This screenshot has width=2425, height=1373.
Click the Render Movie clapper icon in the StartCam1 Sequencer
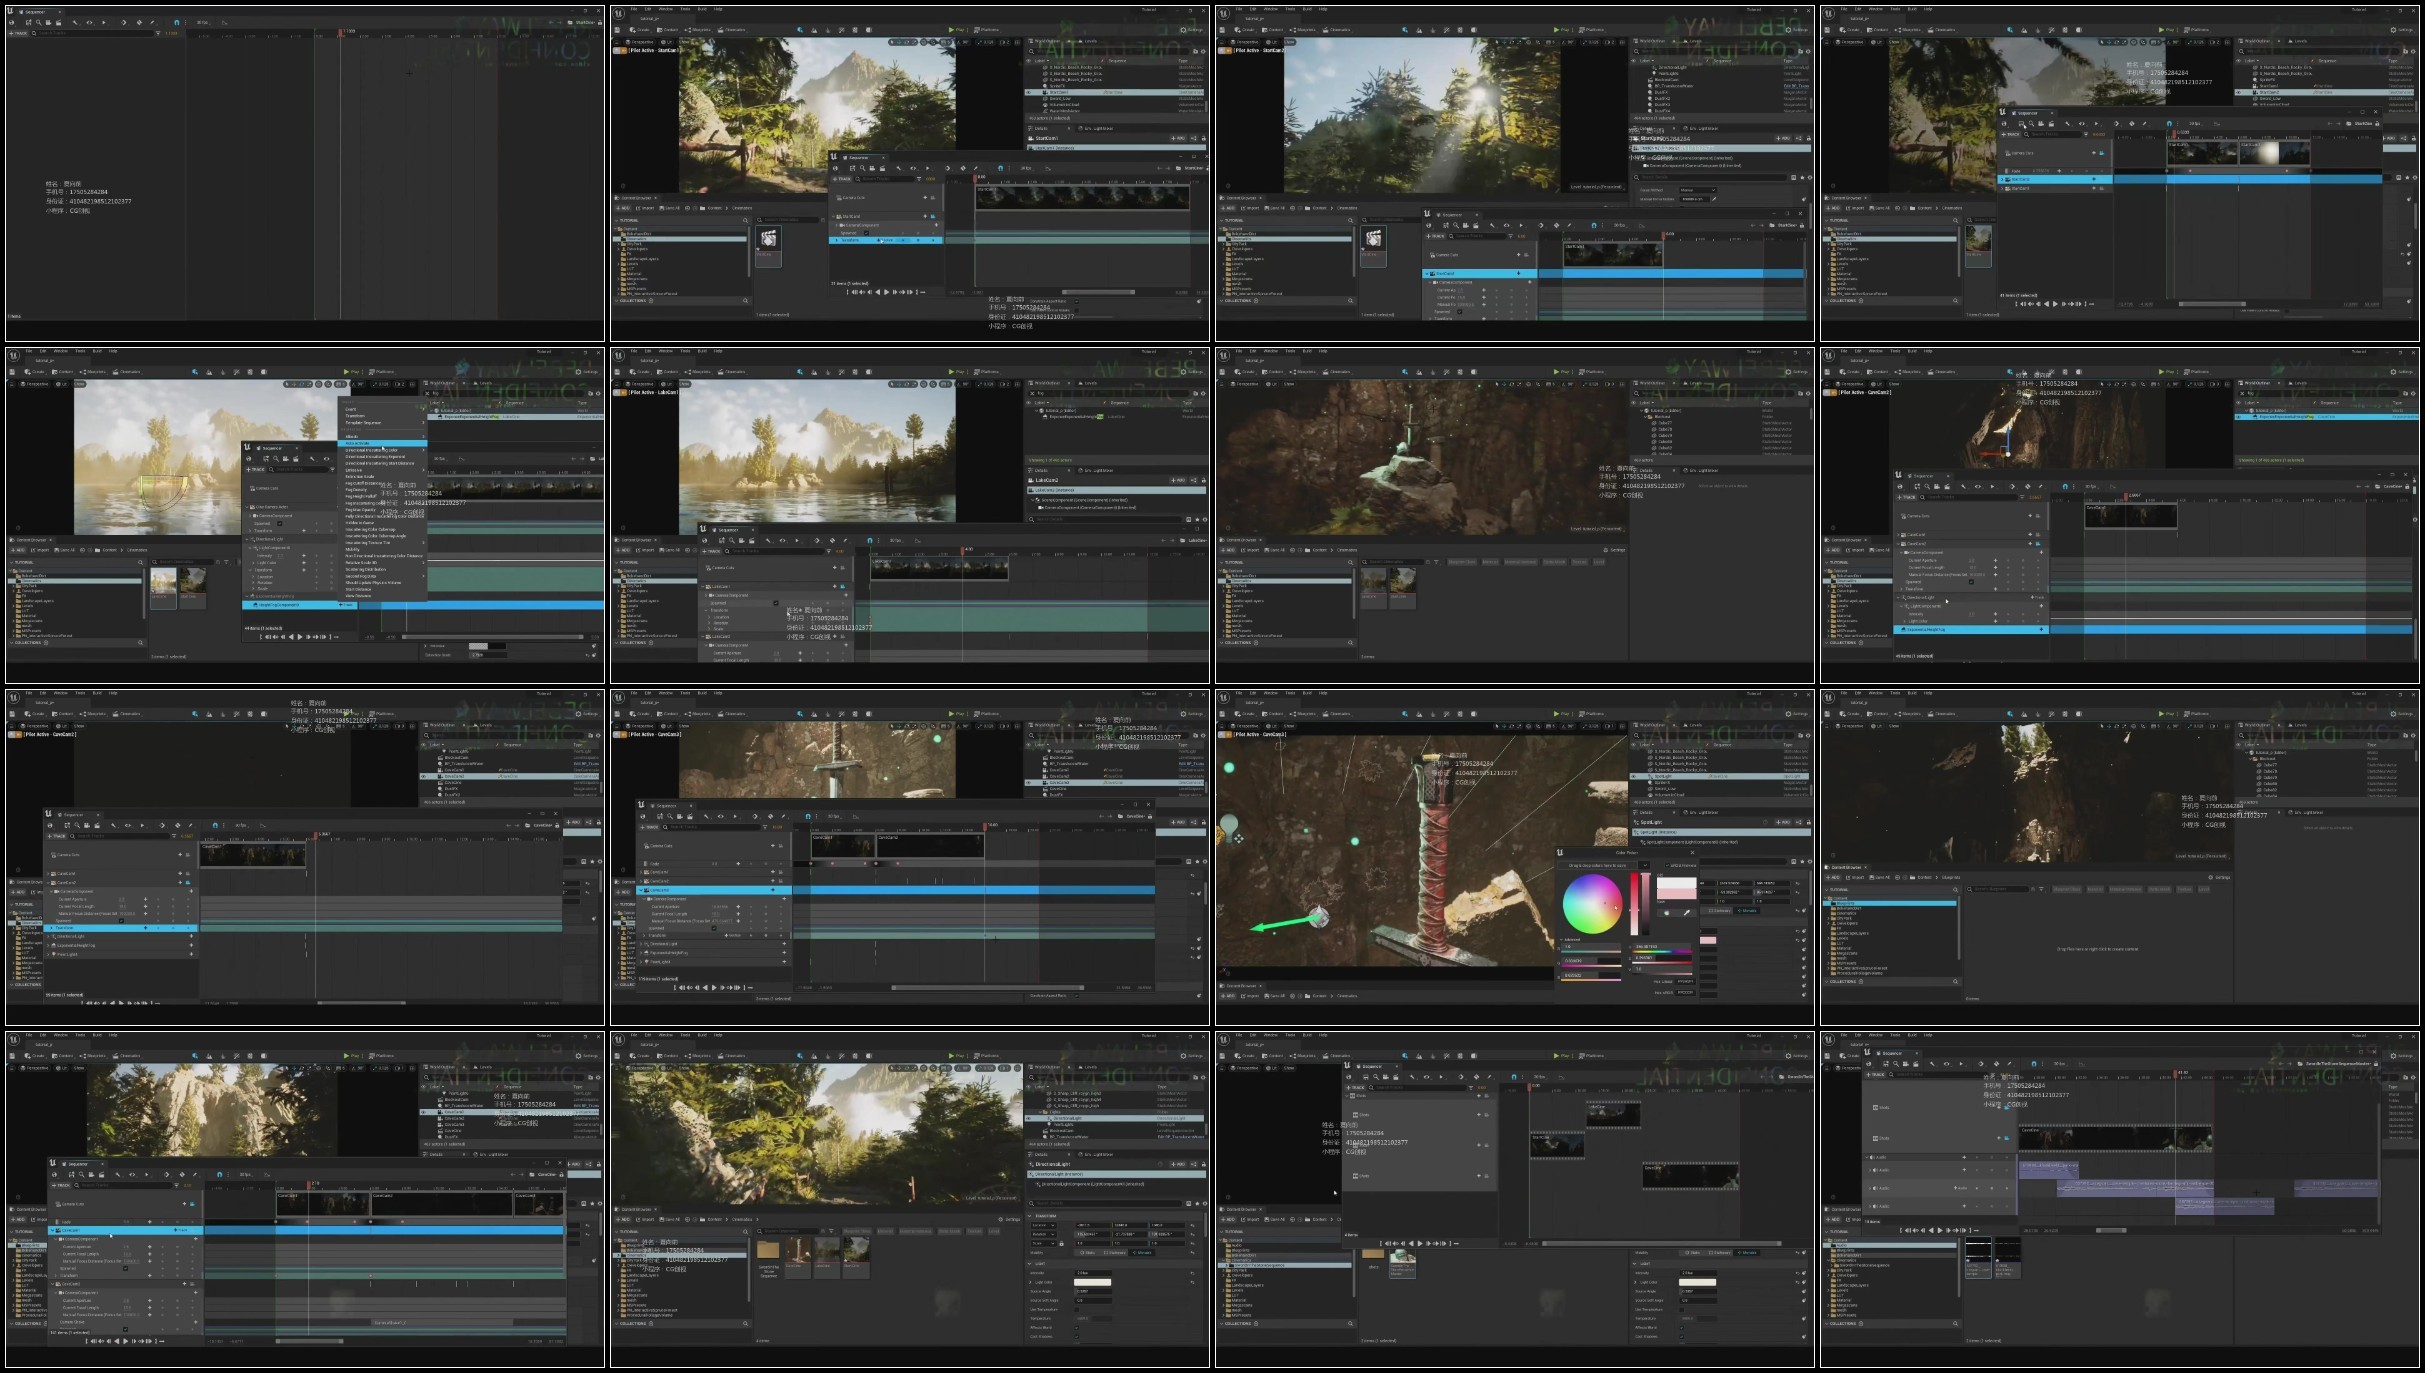[882, 168]
